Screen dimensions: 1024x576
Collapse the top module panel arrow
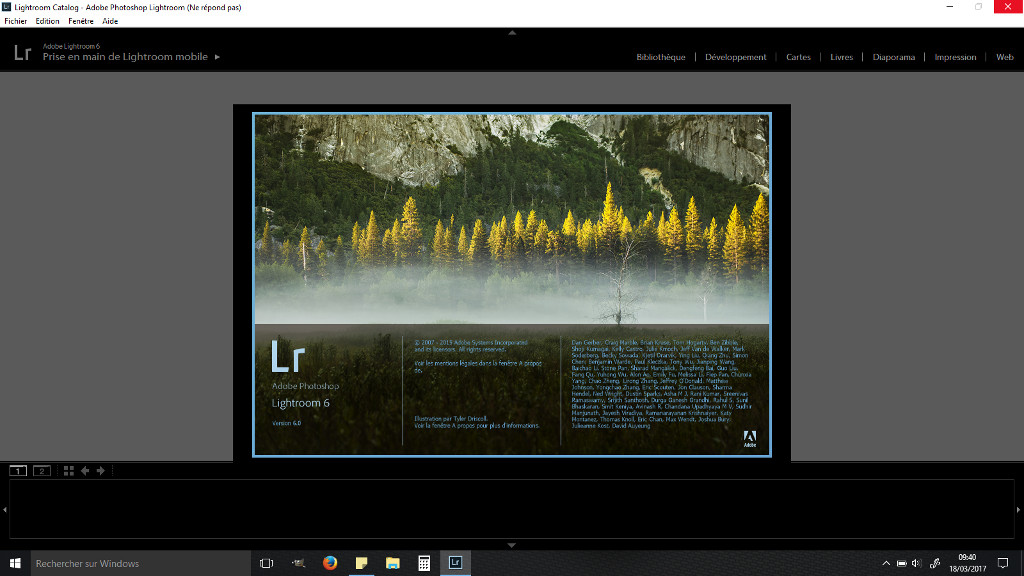tap(512, 32)
